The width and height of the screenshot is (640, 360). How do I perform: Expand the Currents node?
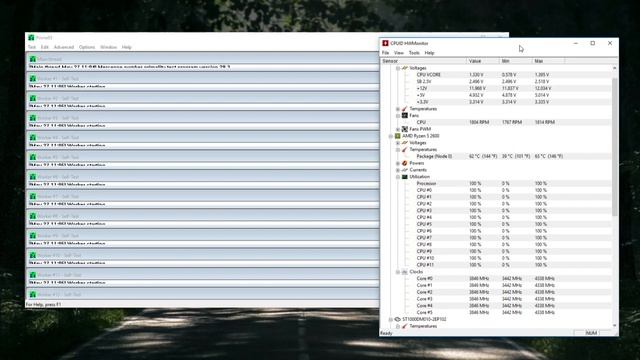click(398, 170)
